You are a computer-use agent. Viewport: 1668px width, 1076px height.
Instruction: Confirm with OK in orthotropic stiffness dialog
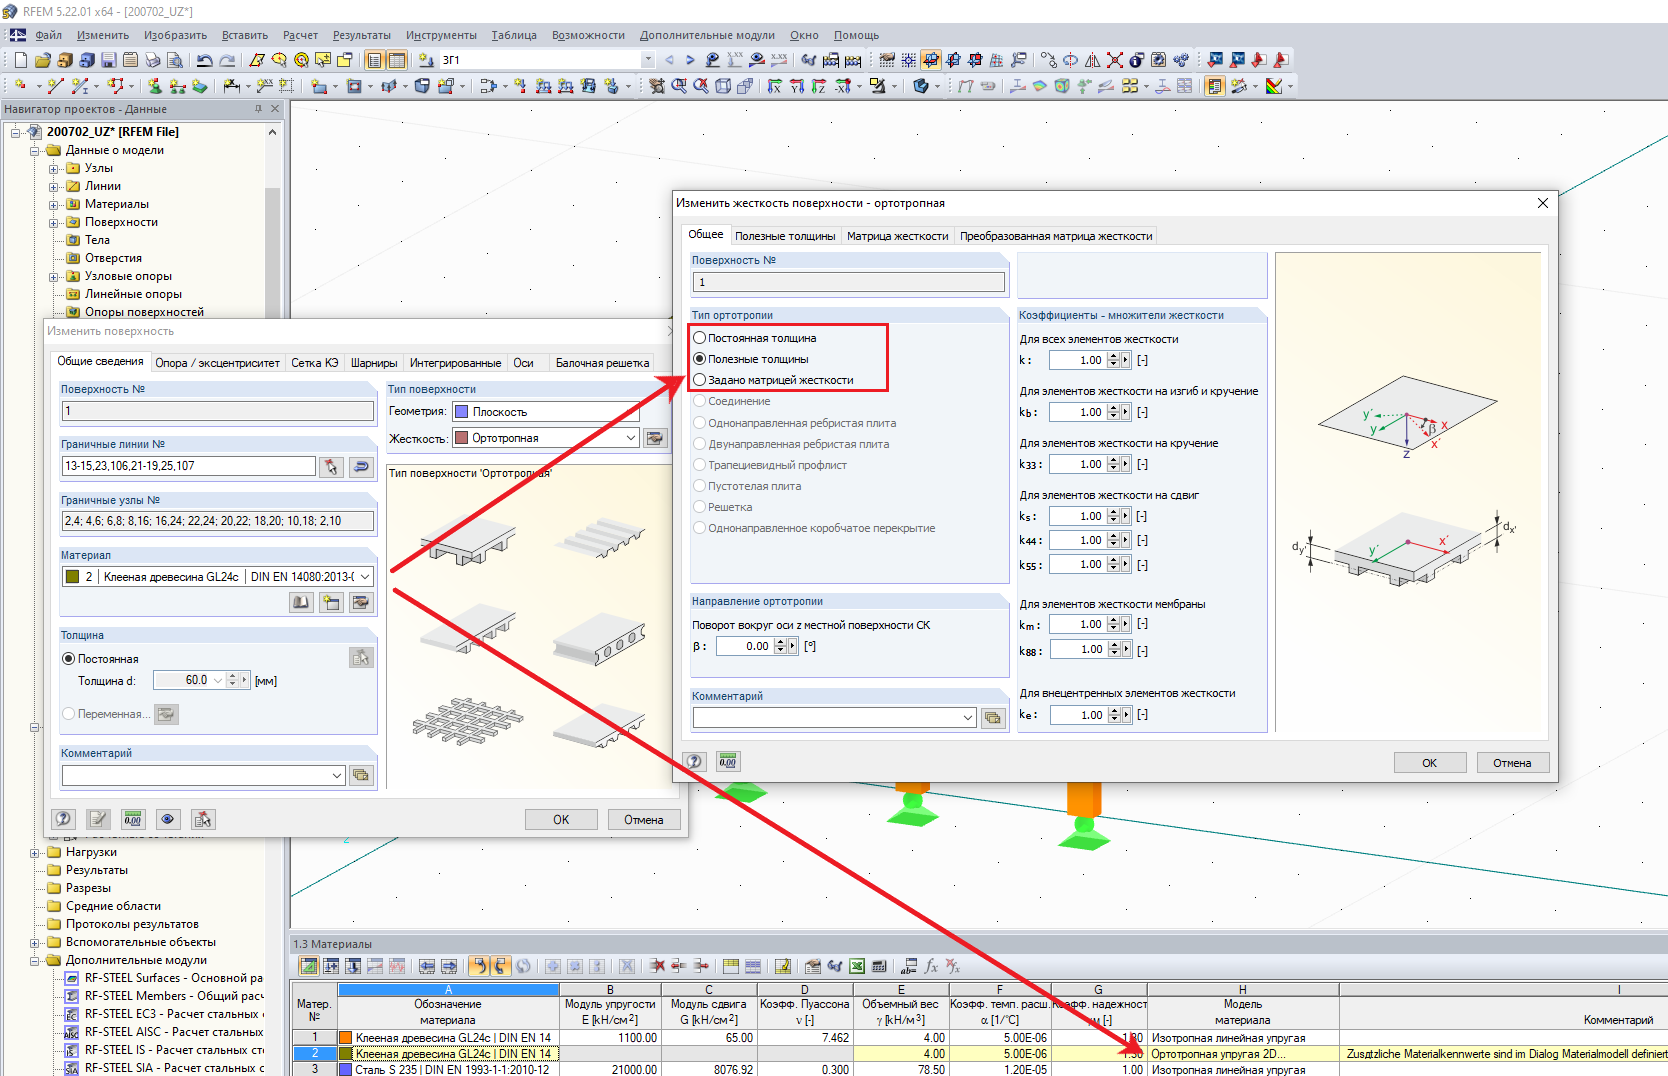(x=1430, y=763)
